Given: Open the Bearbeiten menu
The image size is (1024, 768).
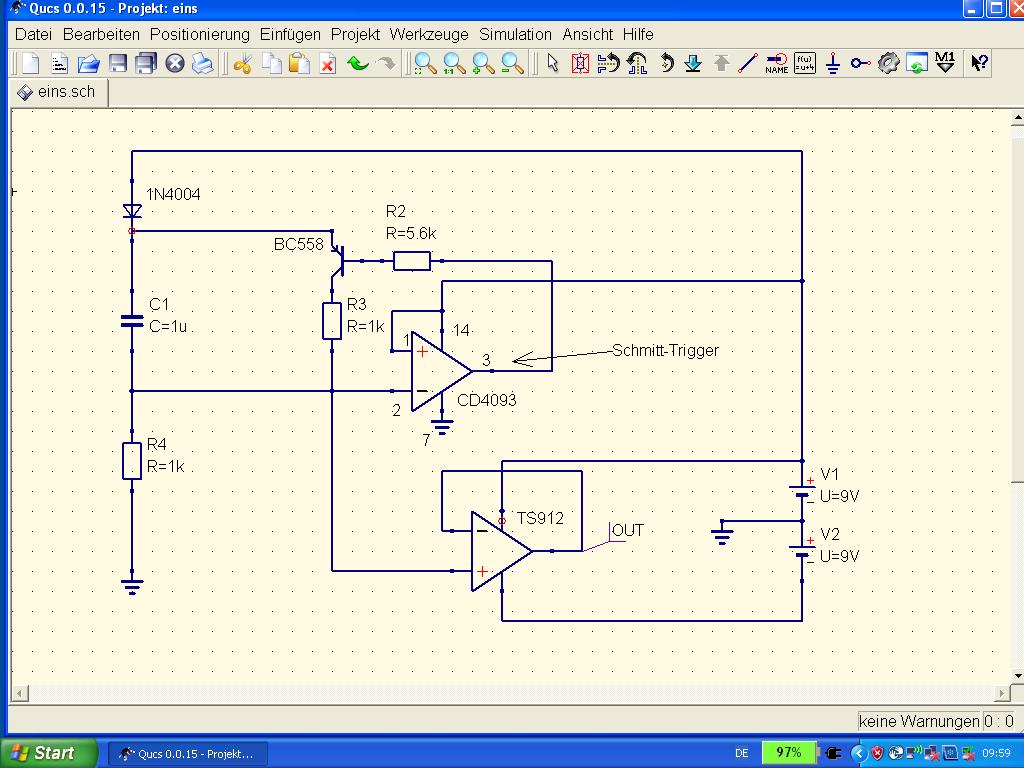Looking at the screenshot, I should pos(101,34).
